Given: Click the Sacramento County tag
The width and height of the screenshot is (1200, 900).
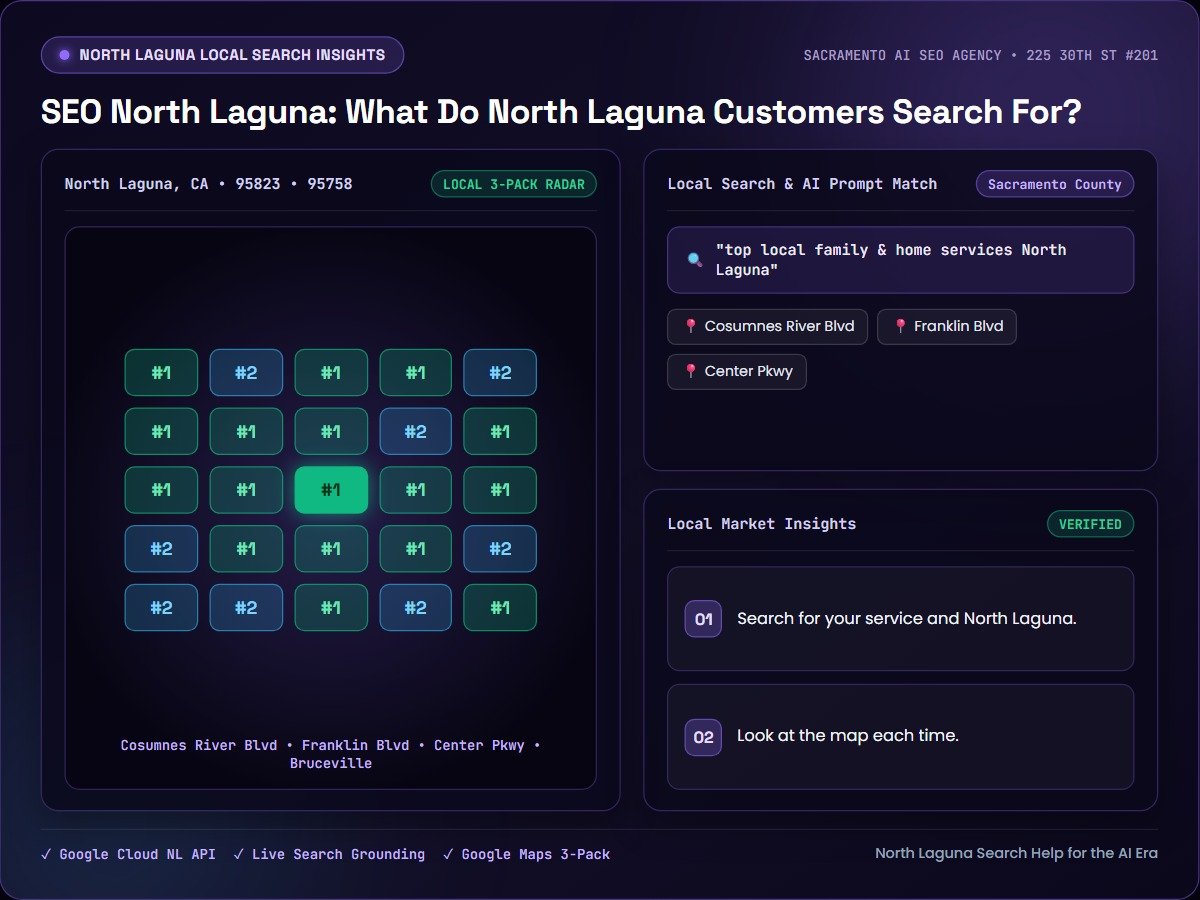Looking at the screenshot, I should pos(1055,184).
